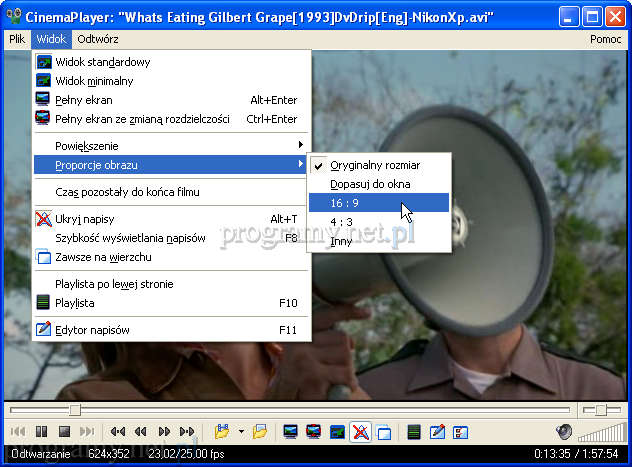Click 'Pomoc' in the menu bar
The image size is (632, 467).
(605, 39)
